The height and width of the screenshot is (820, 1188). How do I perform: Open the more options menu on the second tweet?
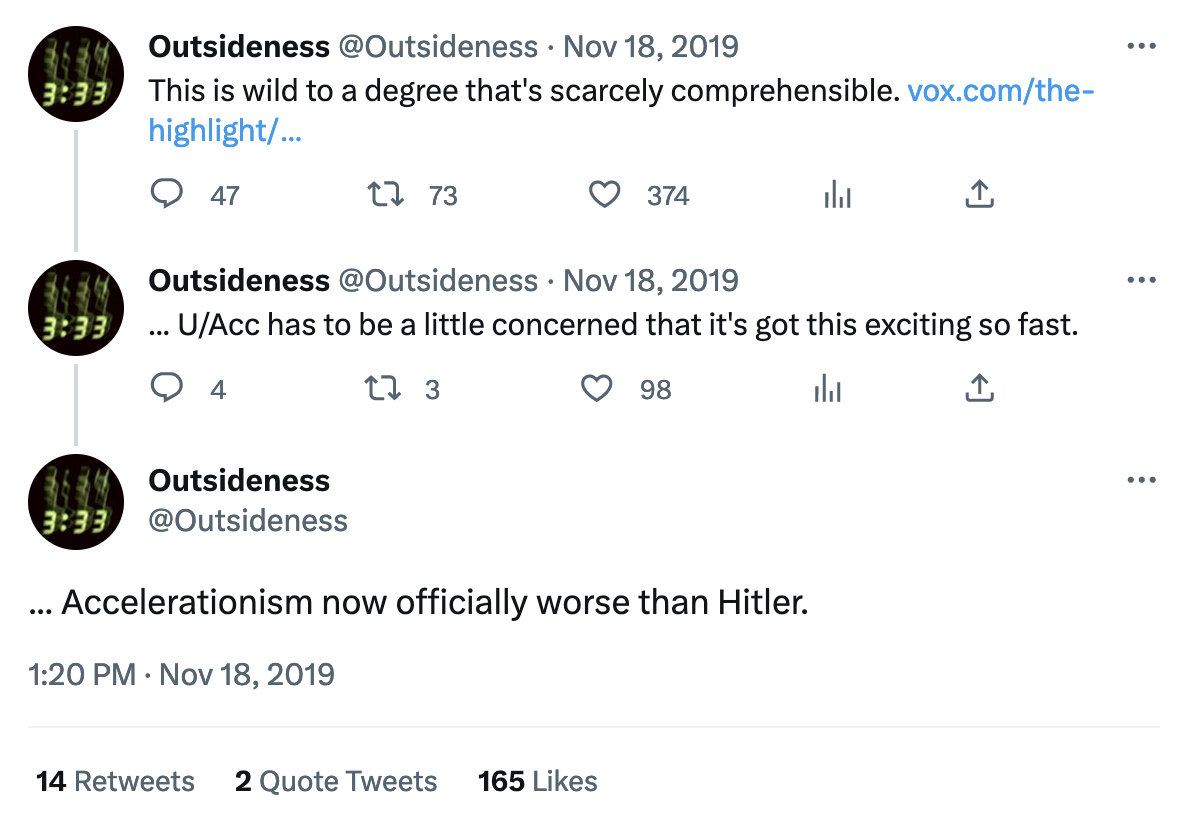point(1141,279)
